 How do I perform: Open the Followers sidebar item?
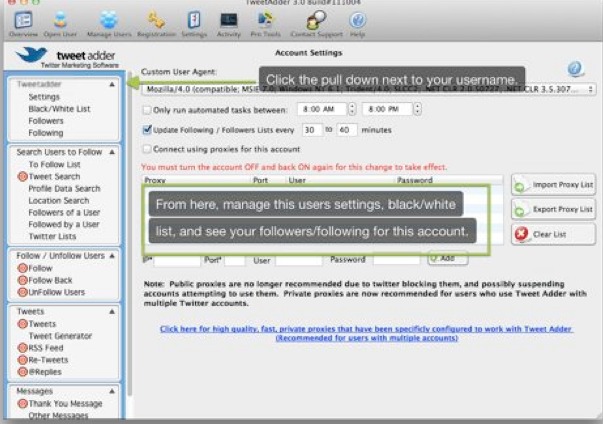click(46, 121)
